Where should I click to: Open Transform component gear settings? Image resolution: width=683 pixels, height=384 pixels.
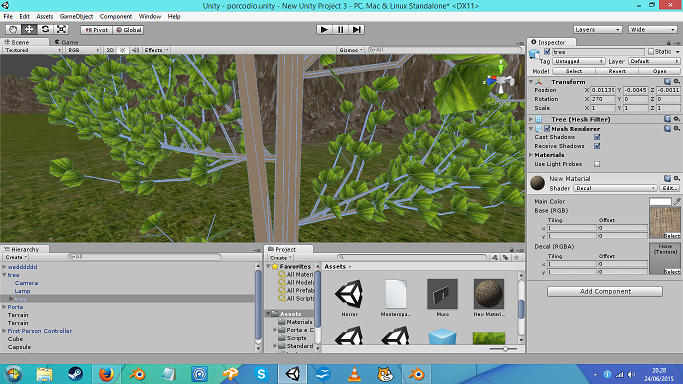676,81
